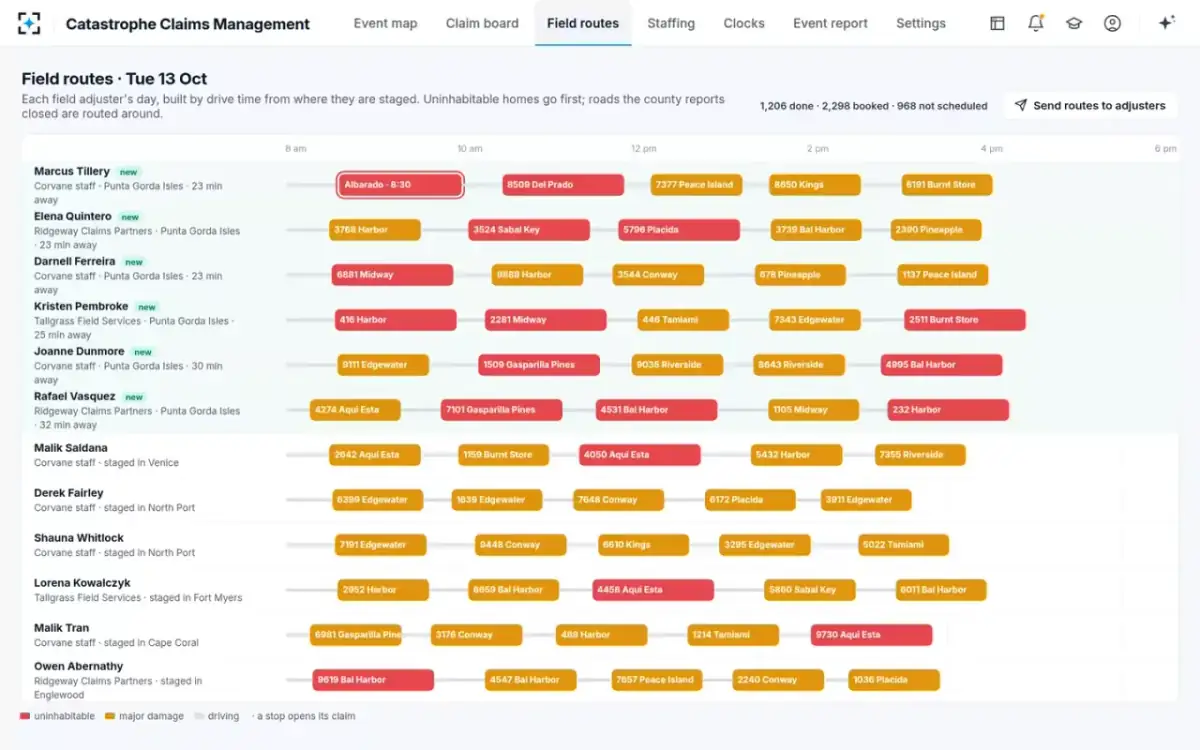
Task: Click the Kristen Pembroke adjuster name
Action: [x=81, y=306]
